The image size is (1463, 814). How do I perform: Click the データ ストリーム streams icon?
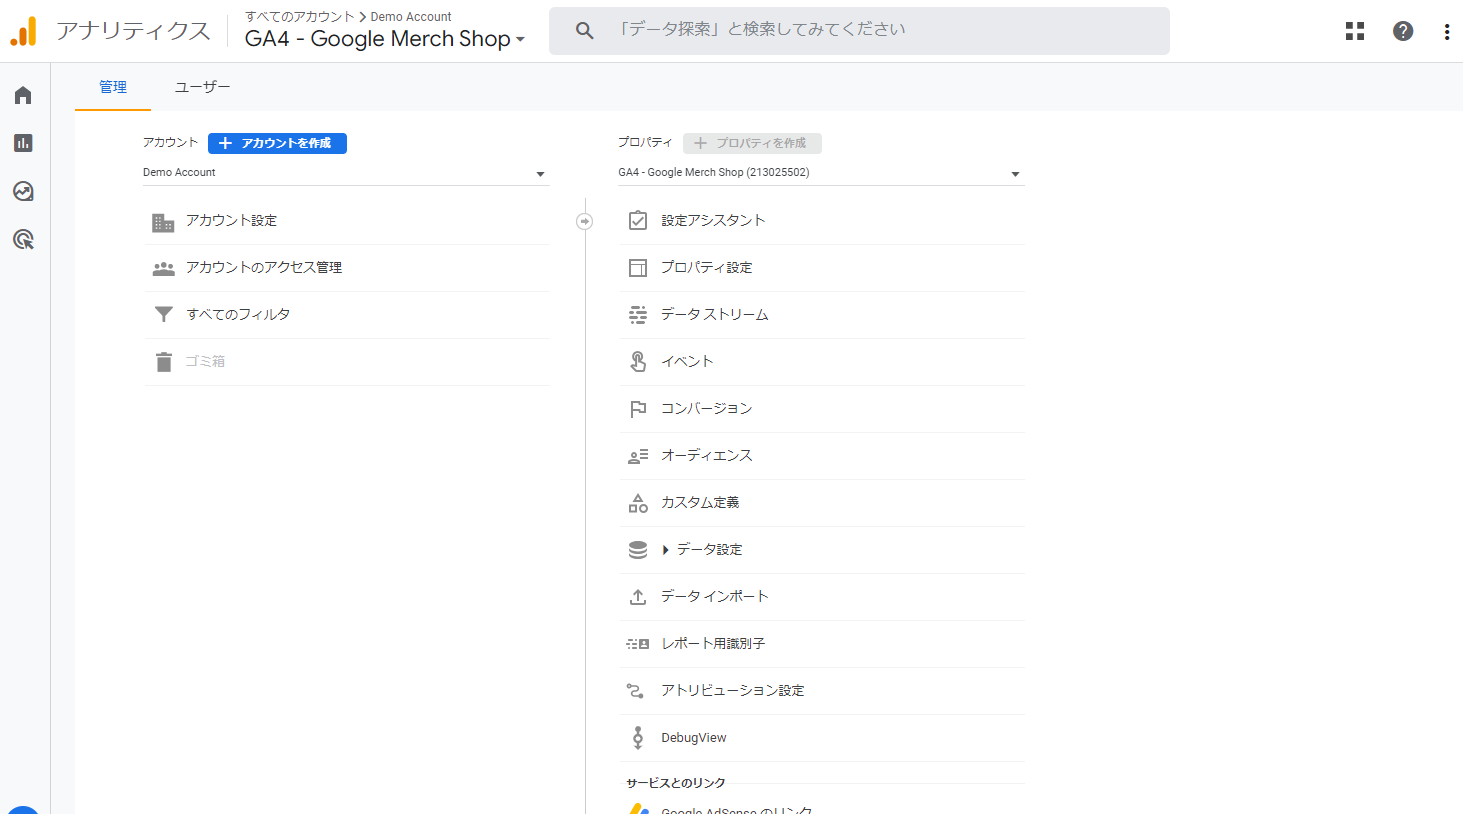click(x=638, y=315)
